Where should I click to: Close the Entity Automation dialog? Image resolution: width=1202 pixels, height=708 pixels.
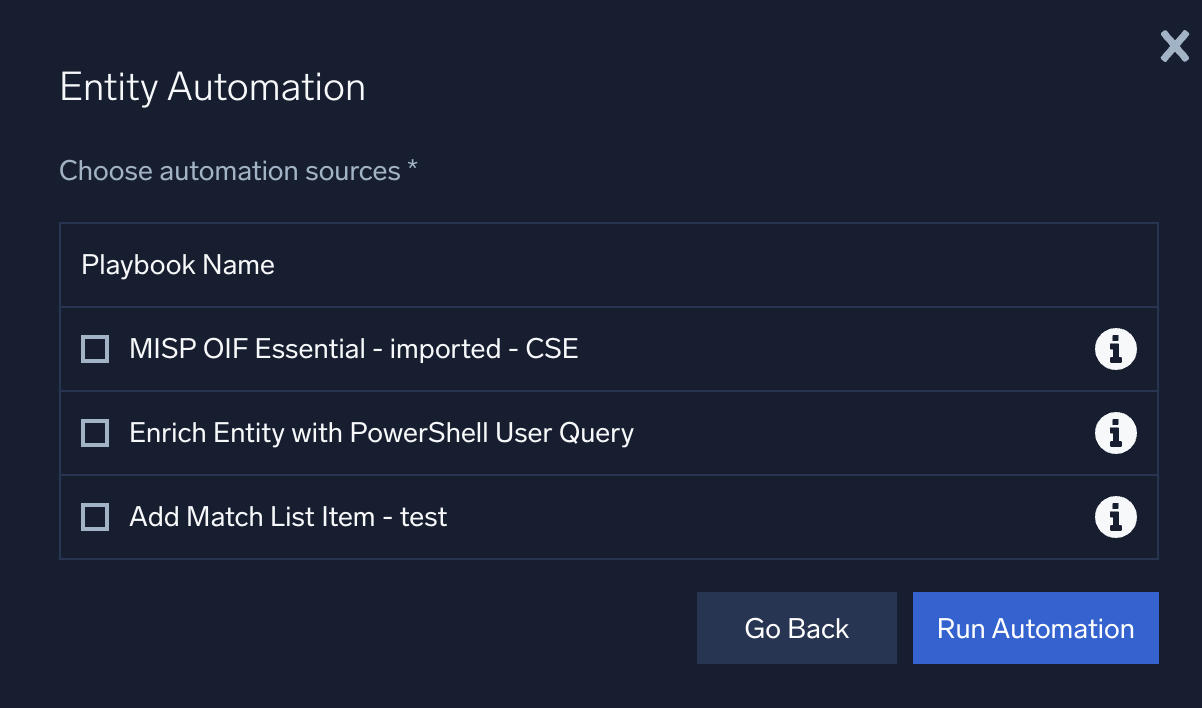click(1174, 46)
